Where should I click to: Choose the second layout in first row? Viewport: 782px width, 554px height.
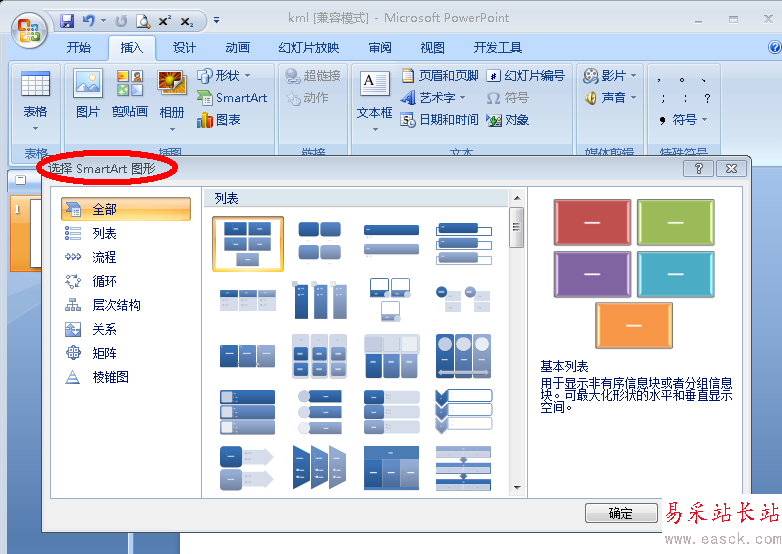(320, 244)
